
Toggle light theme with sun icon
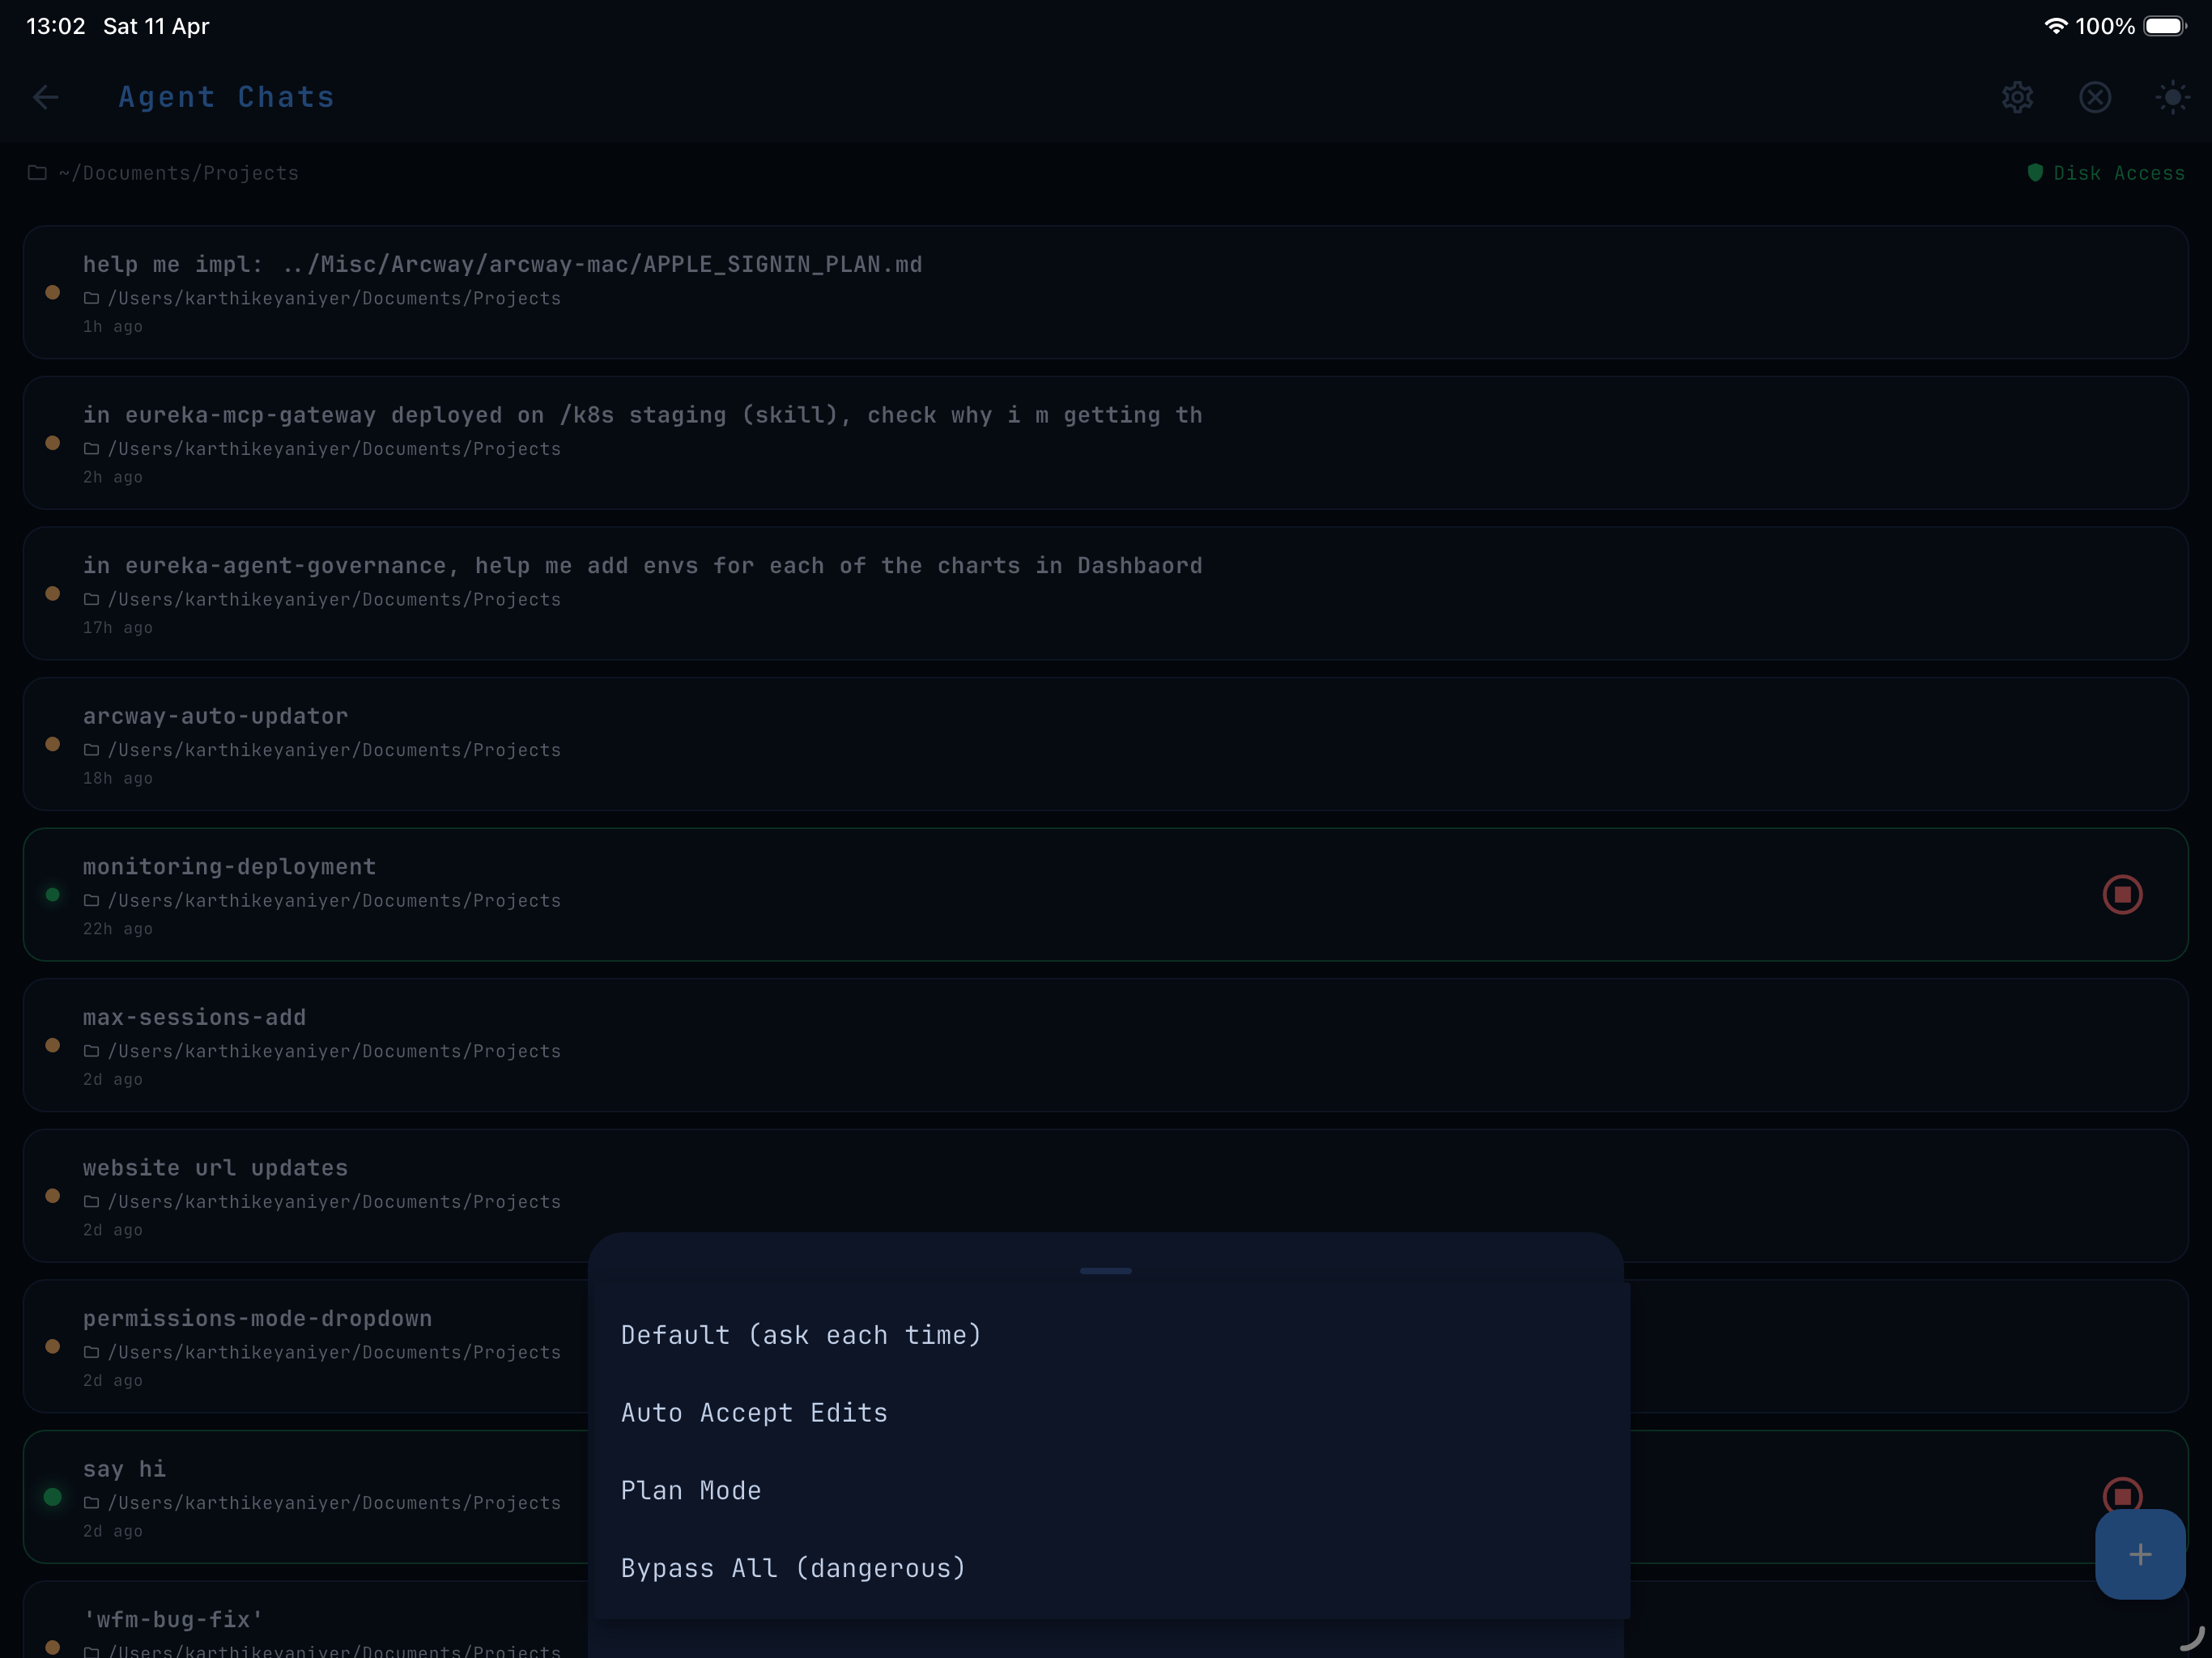2172,97
